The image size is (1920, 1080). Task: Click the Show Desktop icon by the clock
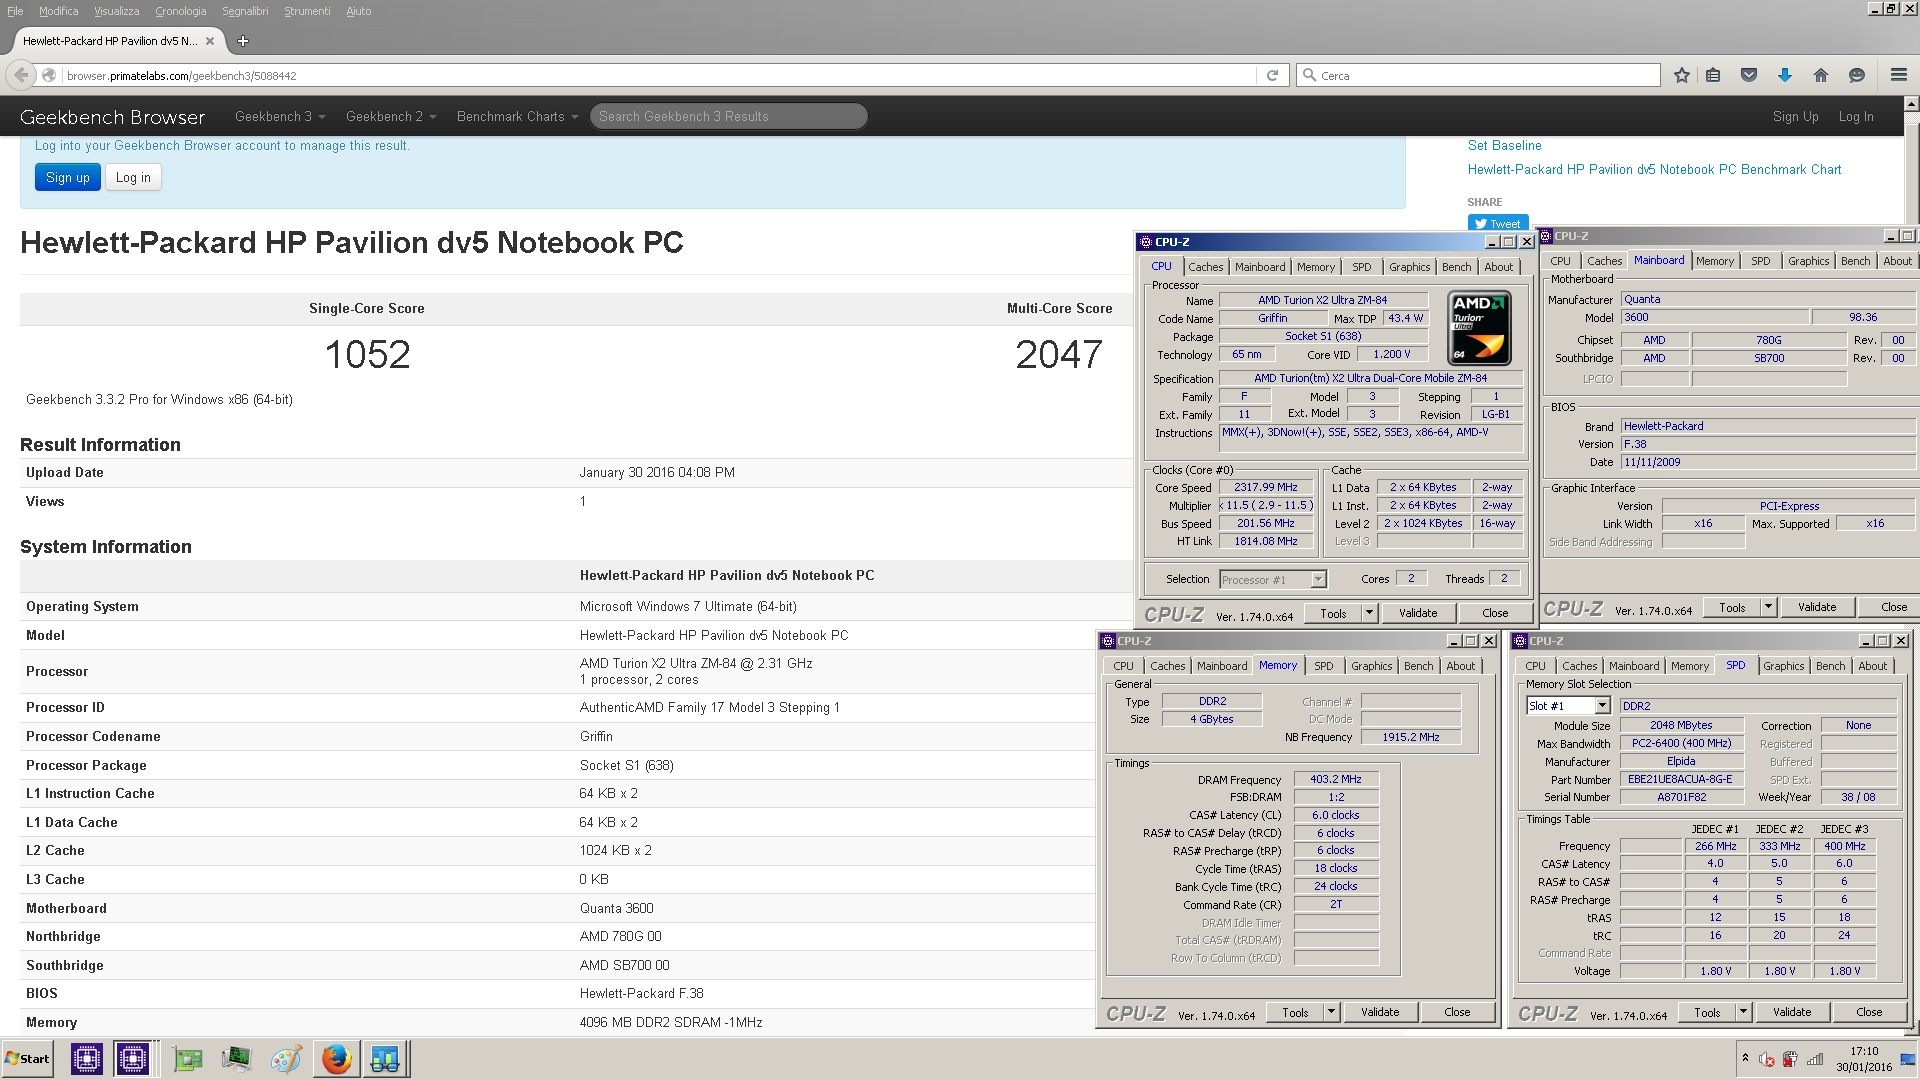(x=1909, y=1059)
